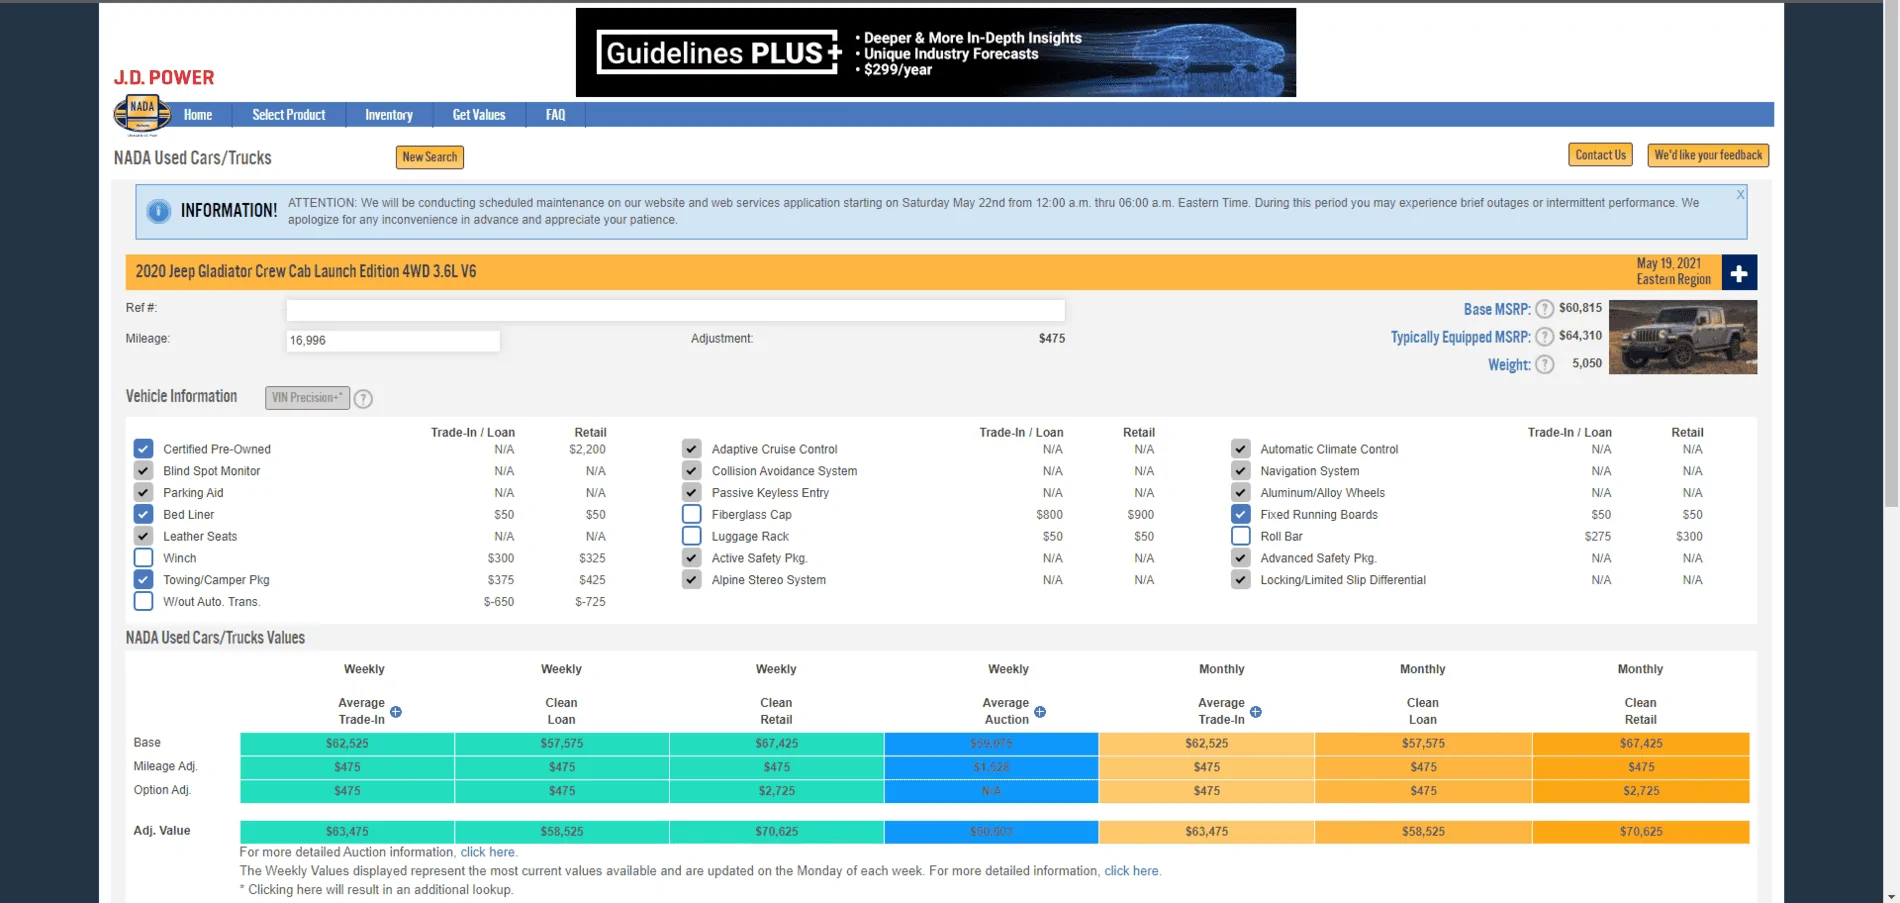Image resolution: width=1900 pixels, height=903 pixels.
Task: Click the Mileage input field
Action: coord(393,340)
